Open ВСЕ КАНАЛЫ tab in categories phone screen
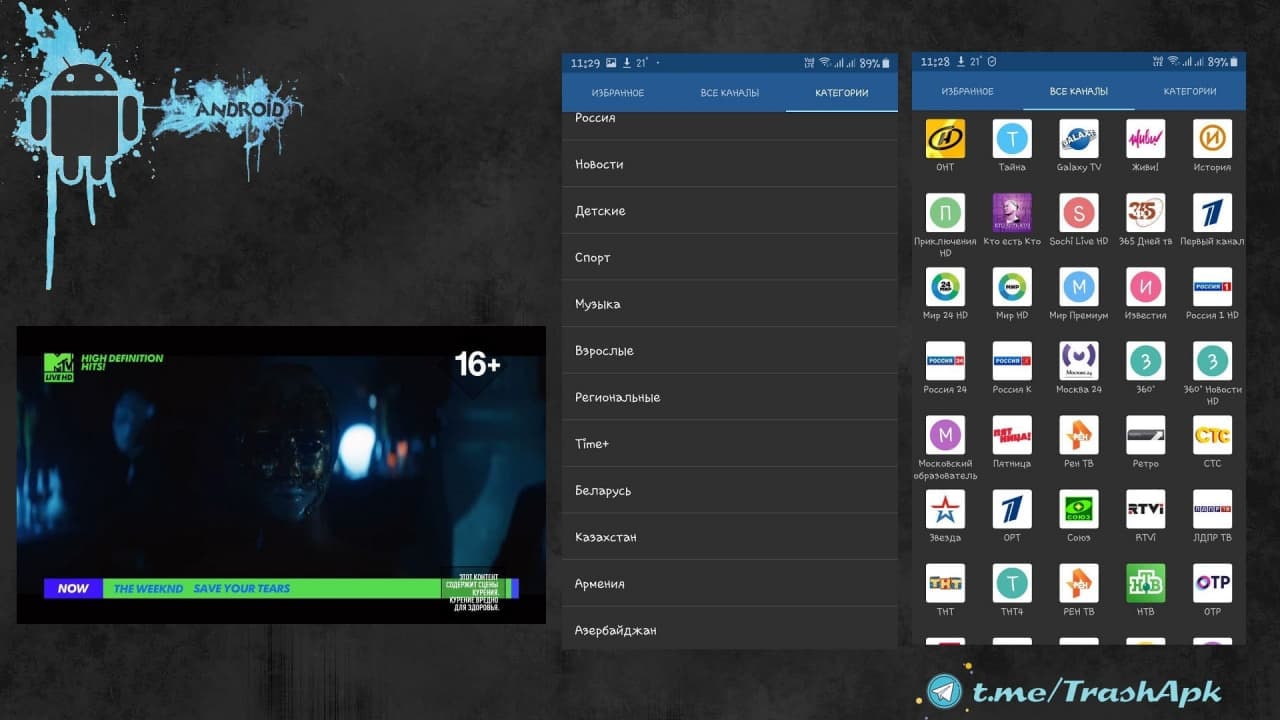 [730, 93]
